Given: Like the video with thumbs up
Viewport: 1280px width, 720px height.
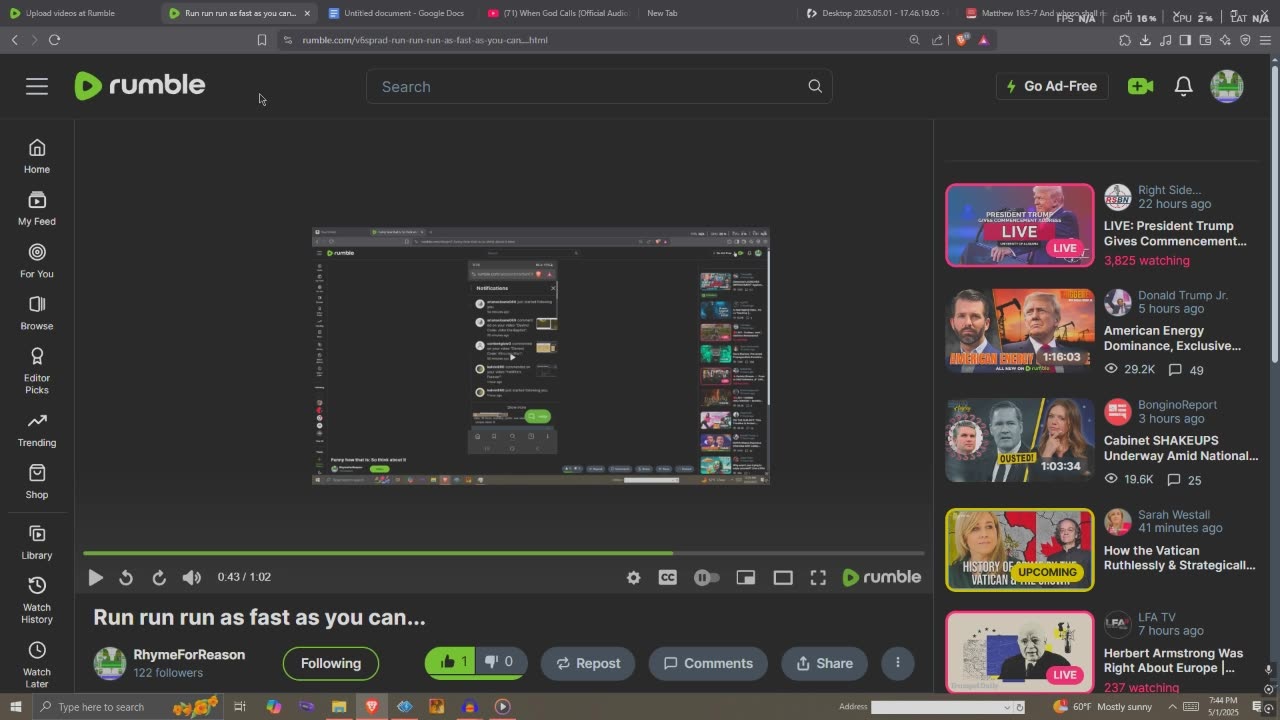Looking at the screenshot, I should click(452, 662).
